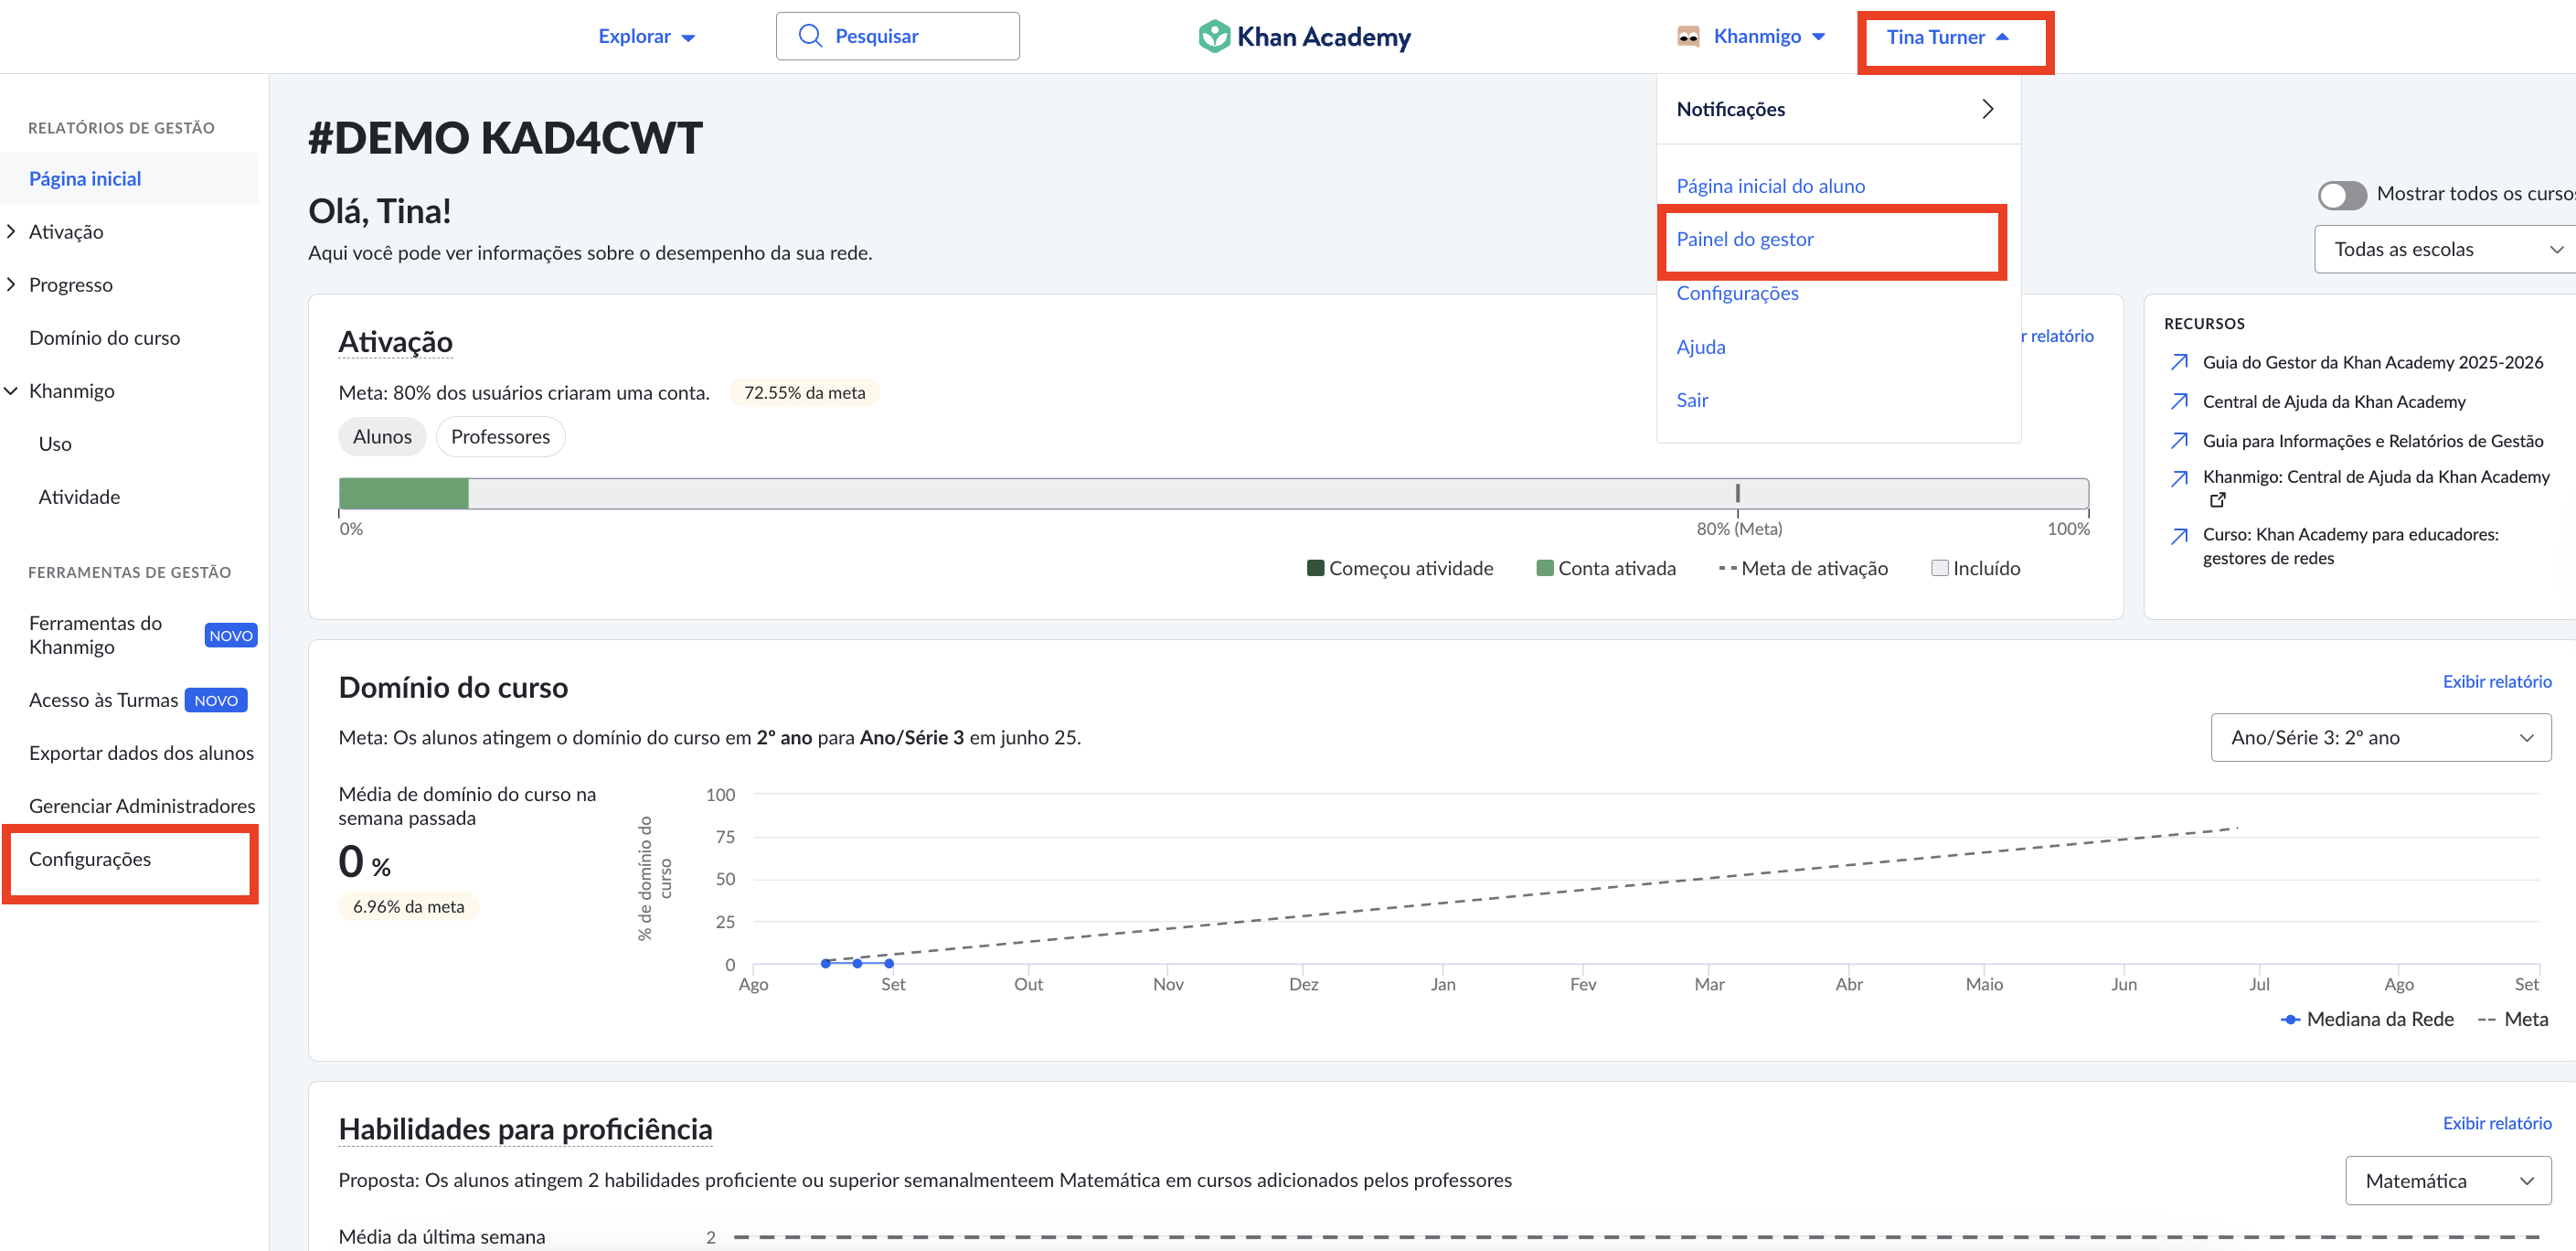Screen dimensions: 2576x1251
Task: Click the green filled portion of activation bar
Action: click(404, 493)
